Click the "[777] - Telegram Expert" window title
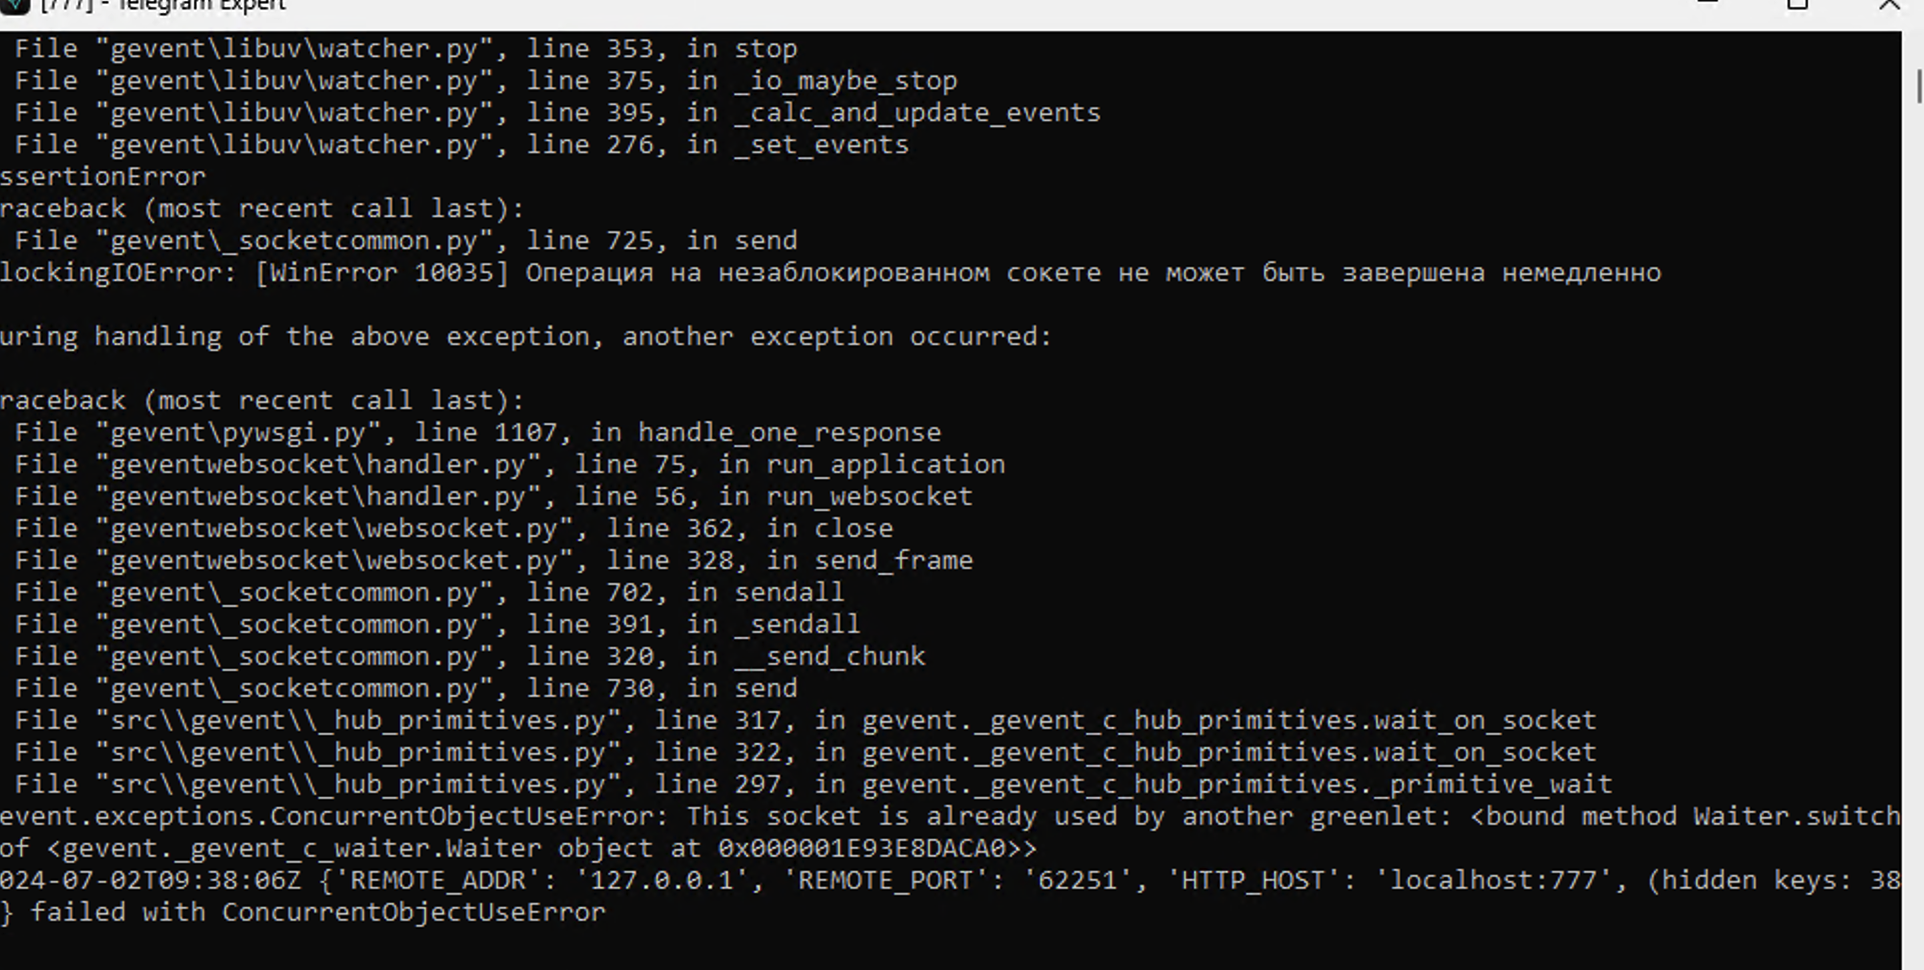This screenshot has width=1924, height=970. [x=163, y=5]
